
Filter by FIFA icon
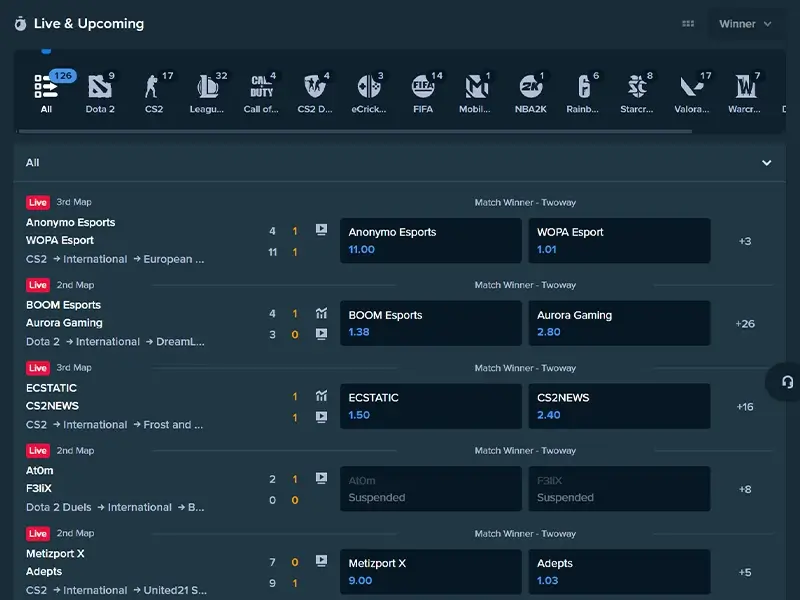point(423,87)
